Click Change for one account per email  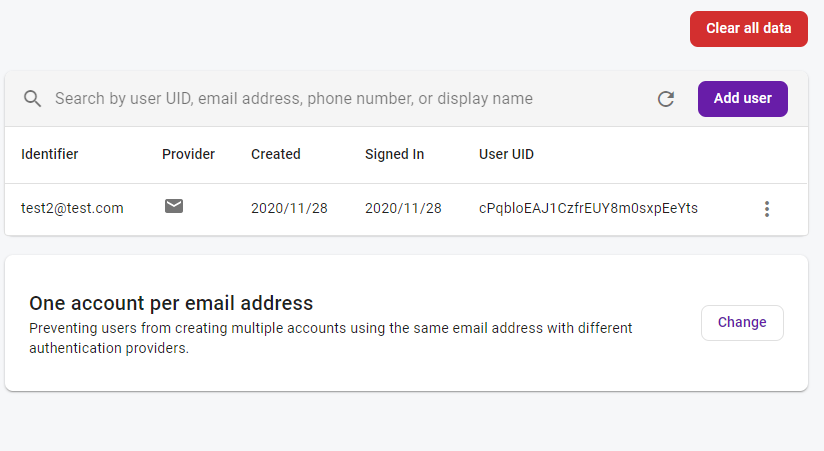pyautogui.click(x=742, y=323)
